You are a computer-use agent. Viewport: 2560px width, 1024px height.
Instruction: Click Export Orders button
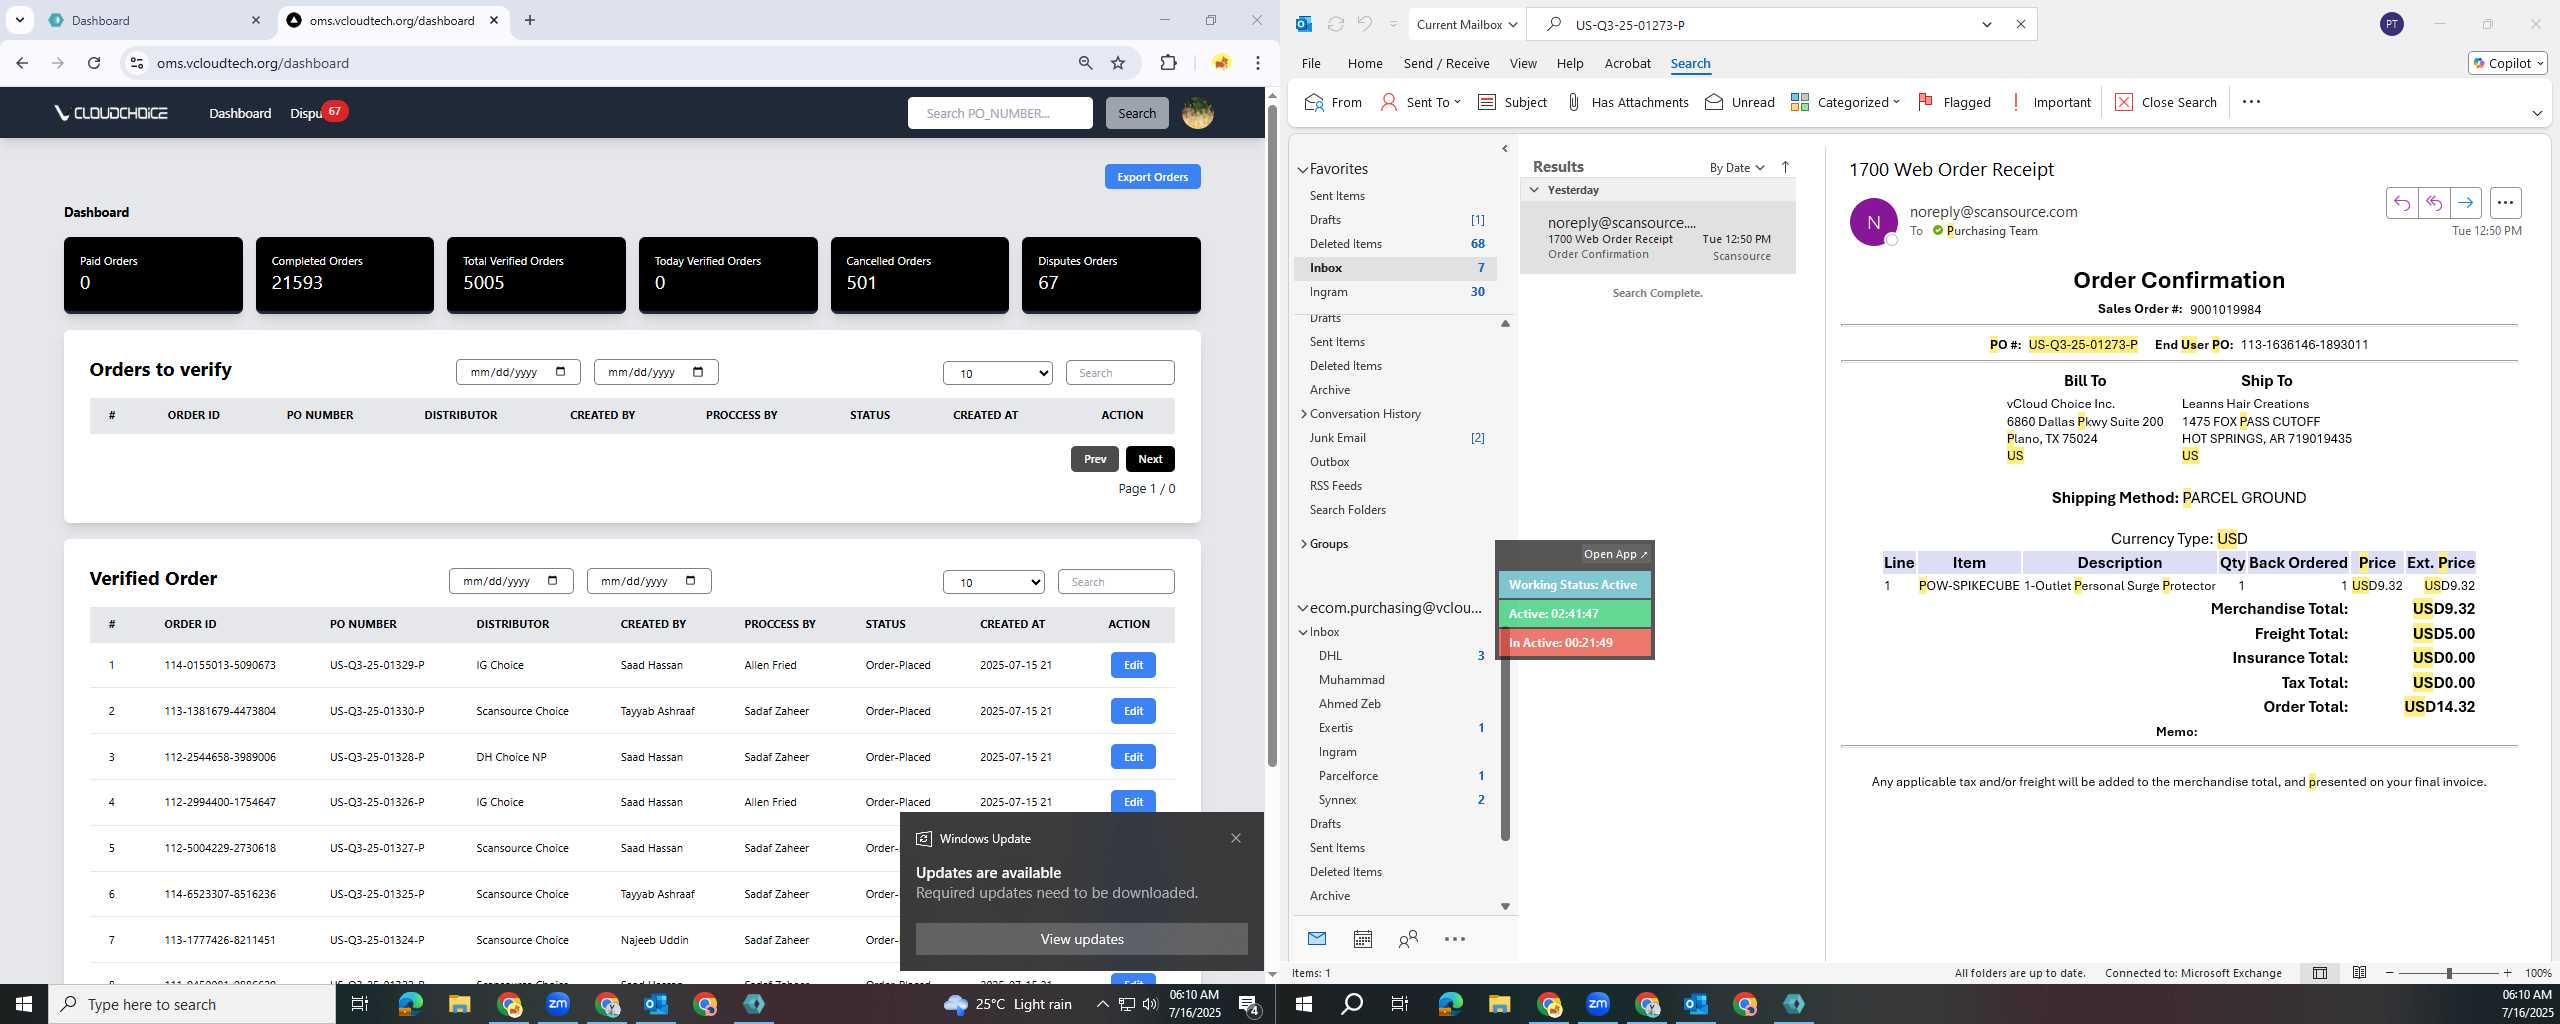[x=1152, y=177]
